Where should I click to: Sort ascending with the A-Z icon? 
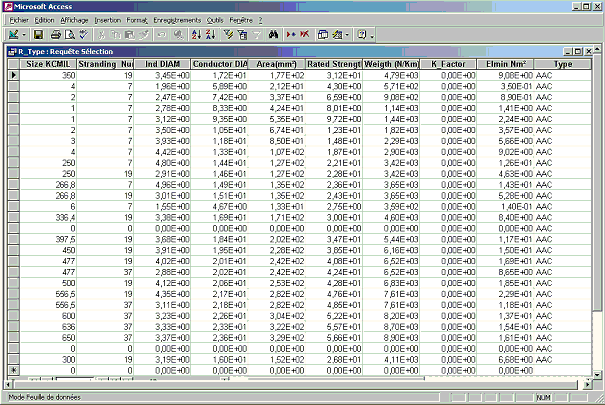tap(196, 35)
